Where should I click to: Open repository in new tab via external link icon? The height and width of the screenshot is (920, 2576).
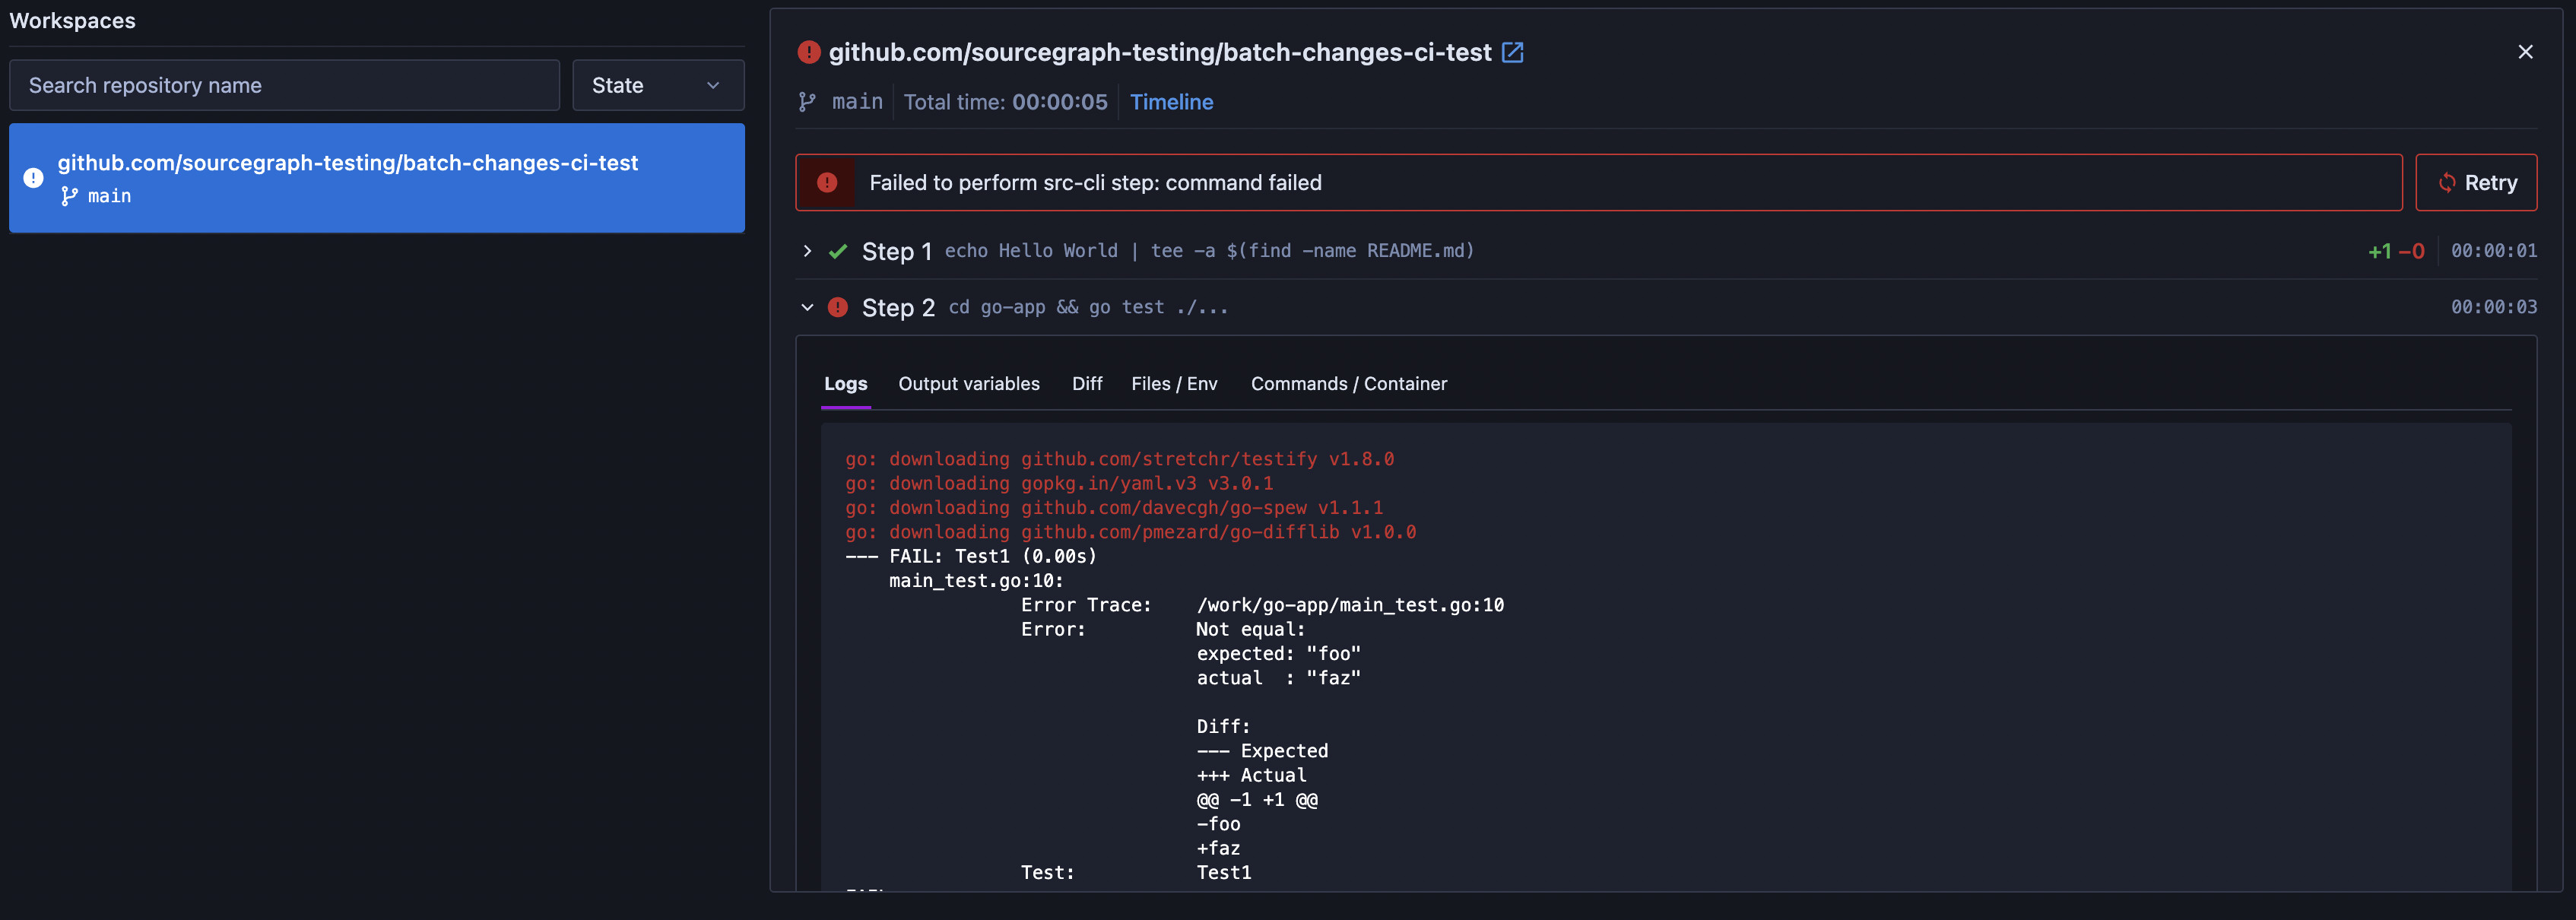(1512, 53)
